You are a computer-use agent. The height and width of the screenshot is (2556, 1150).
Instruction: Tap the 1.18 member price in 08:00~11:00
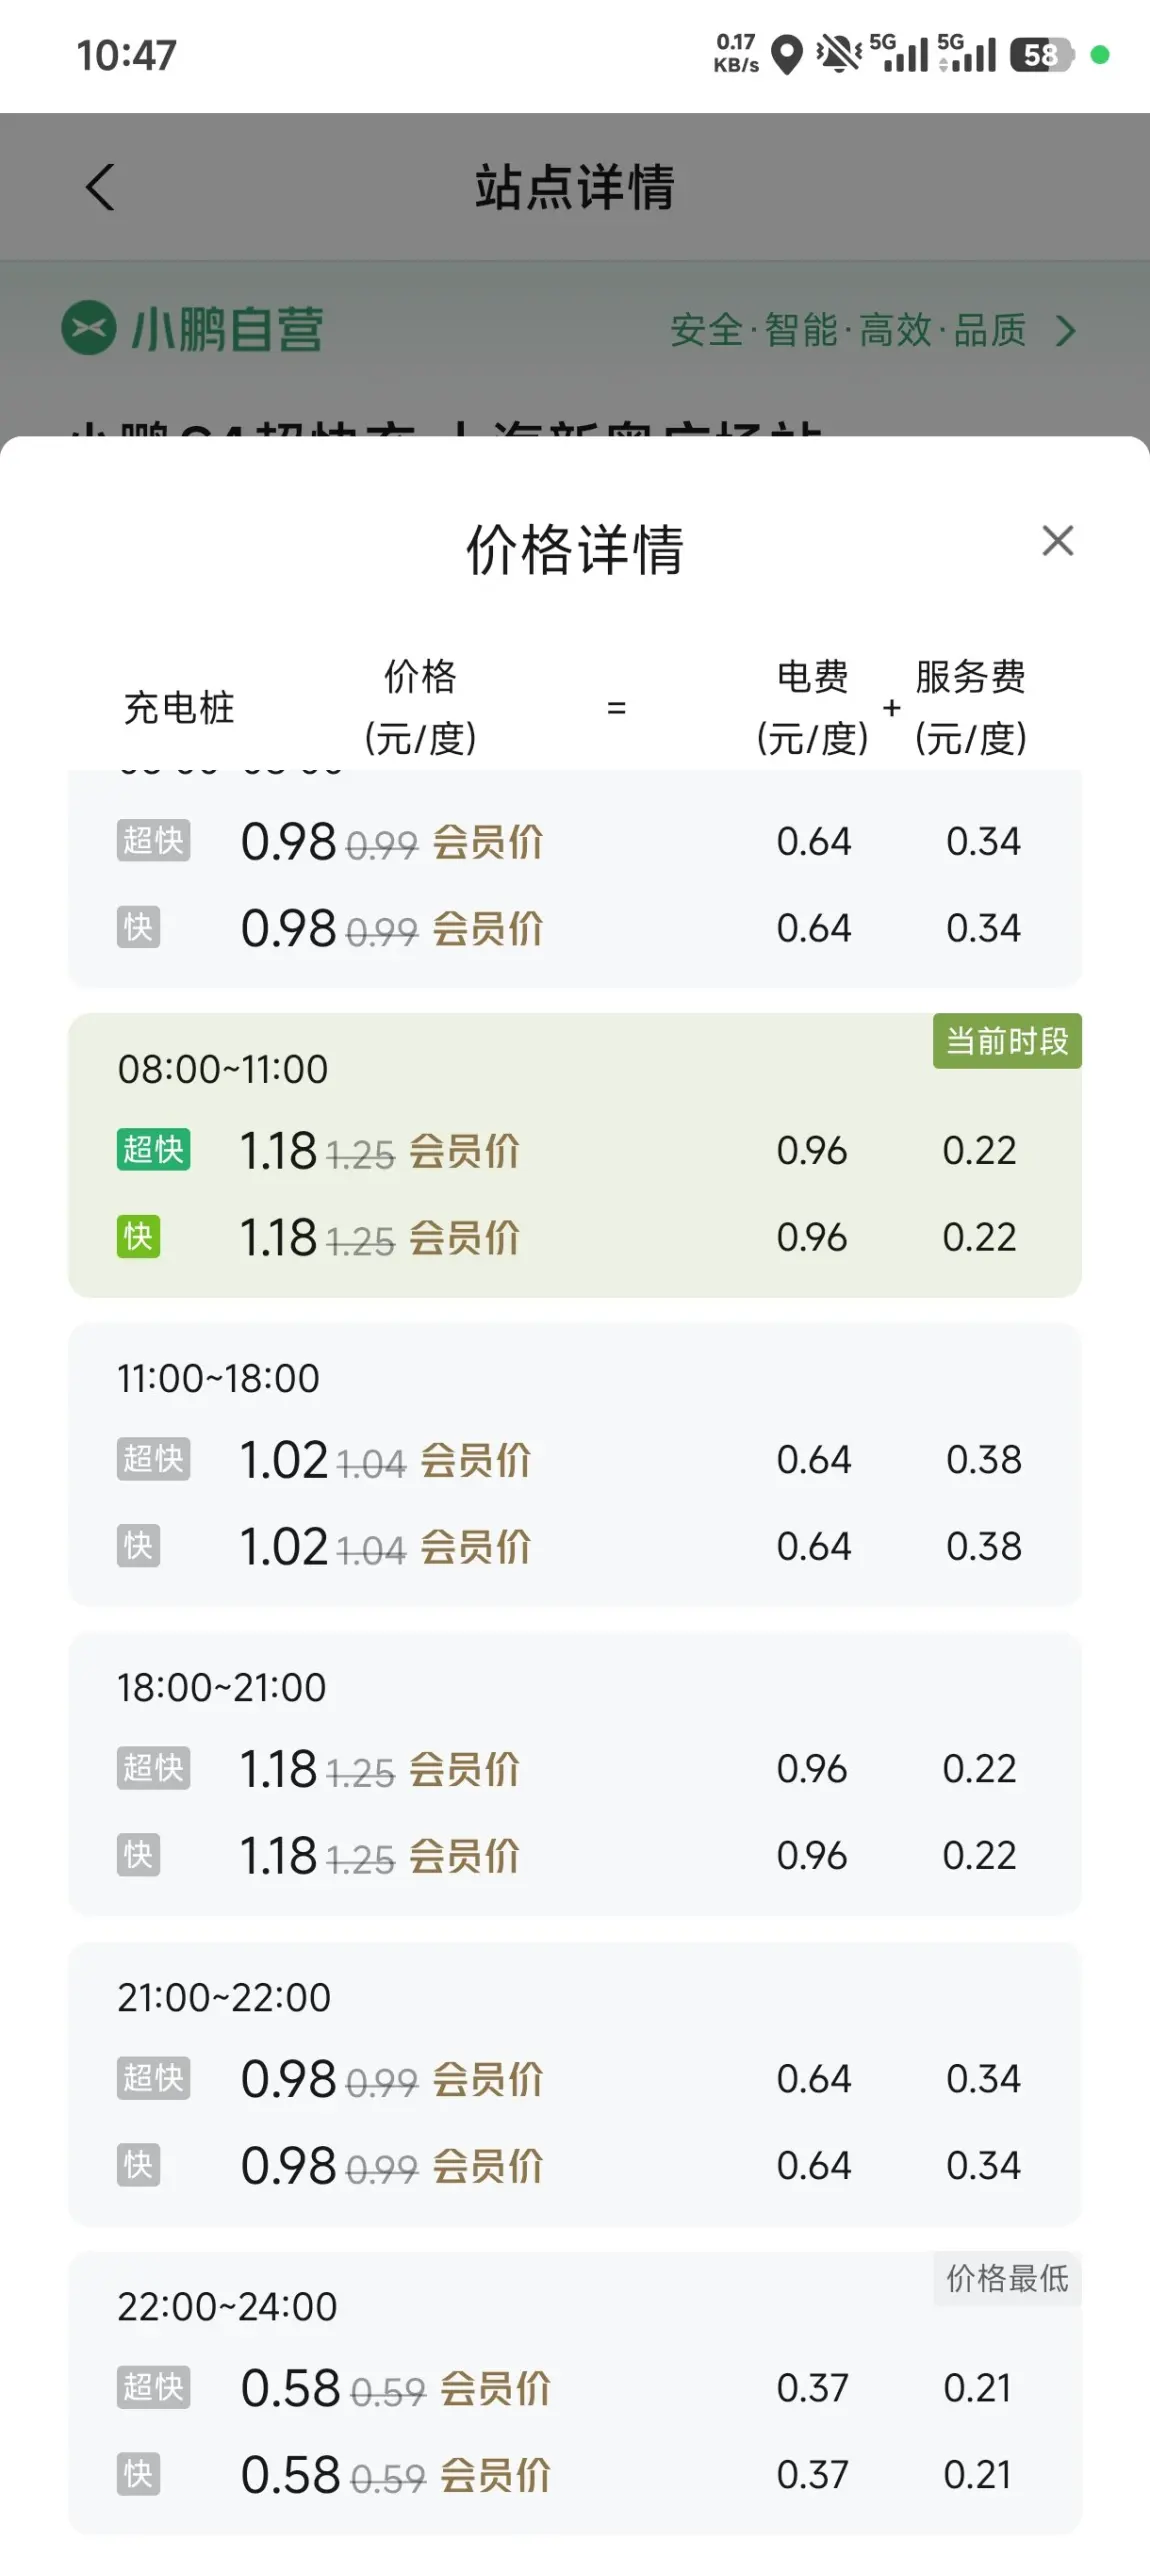tap(278, 1150)
